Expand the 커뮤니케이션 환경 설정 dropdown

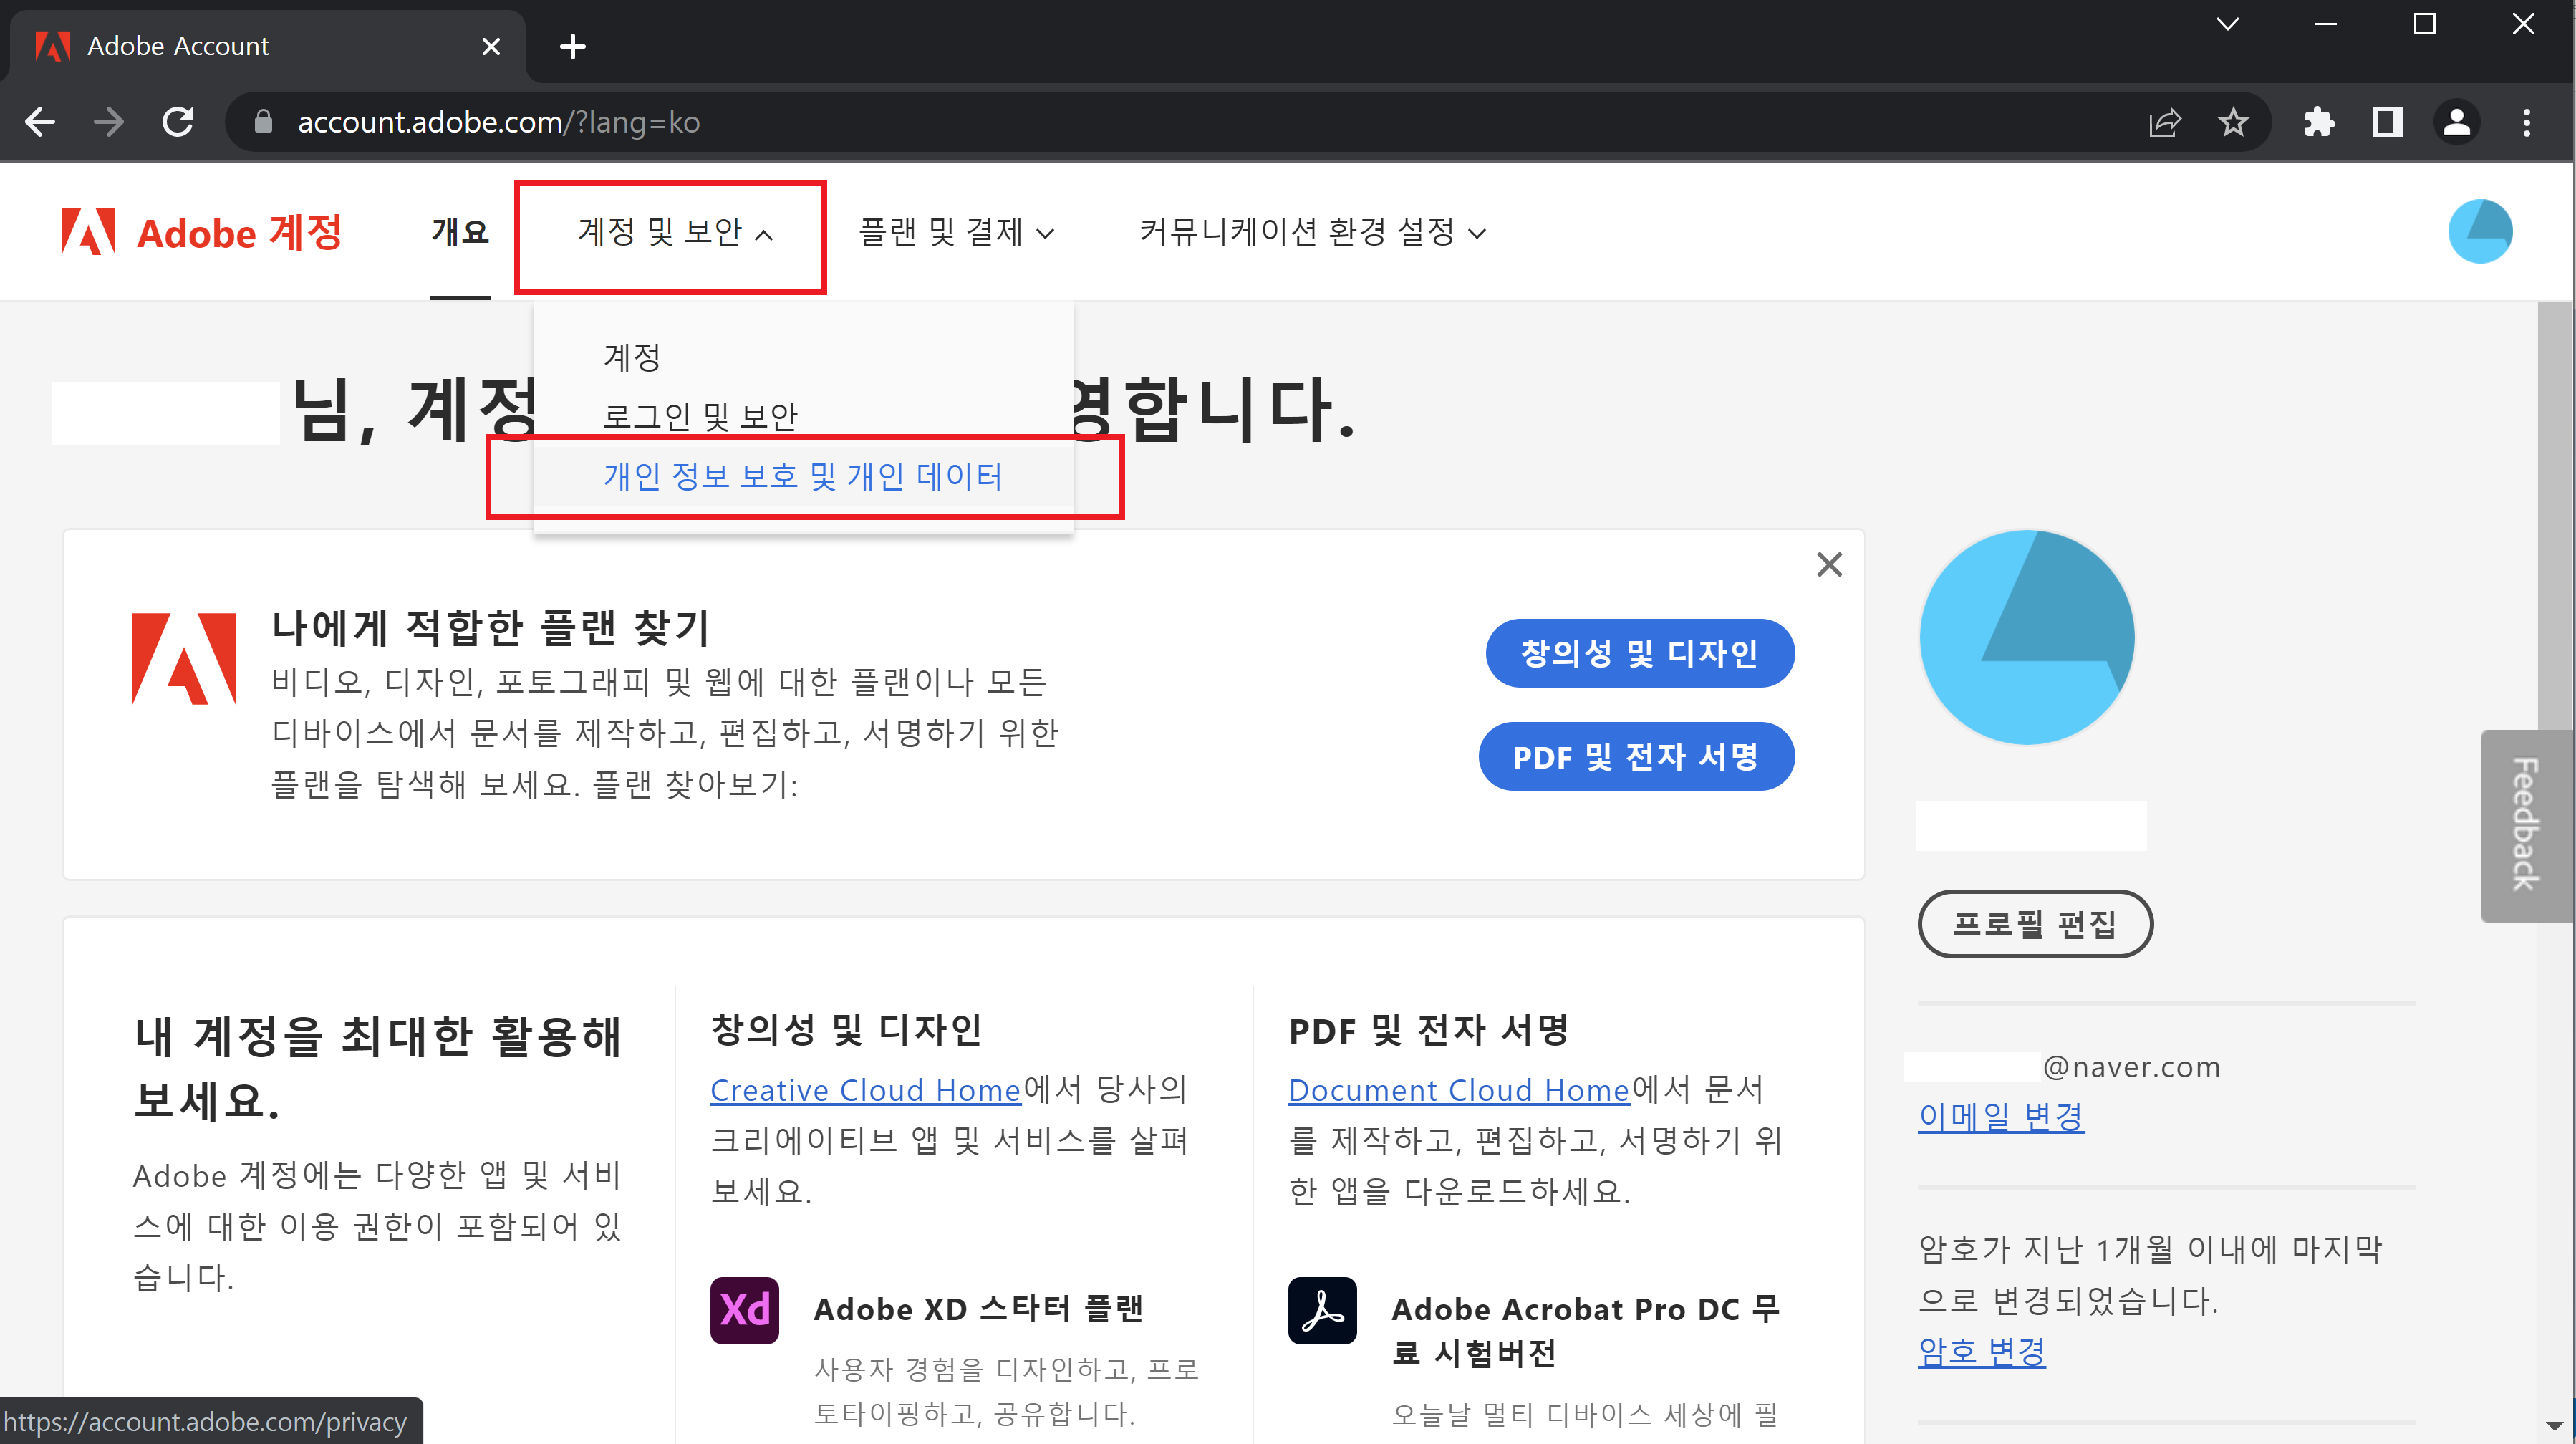(1313, 232)
